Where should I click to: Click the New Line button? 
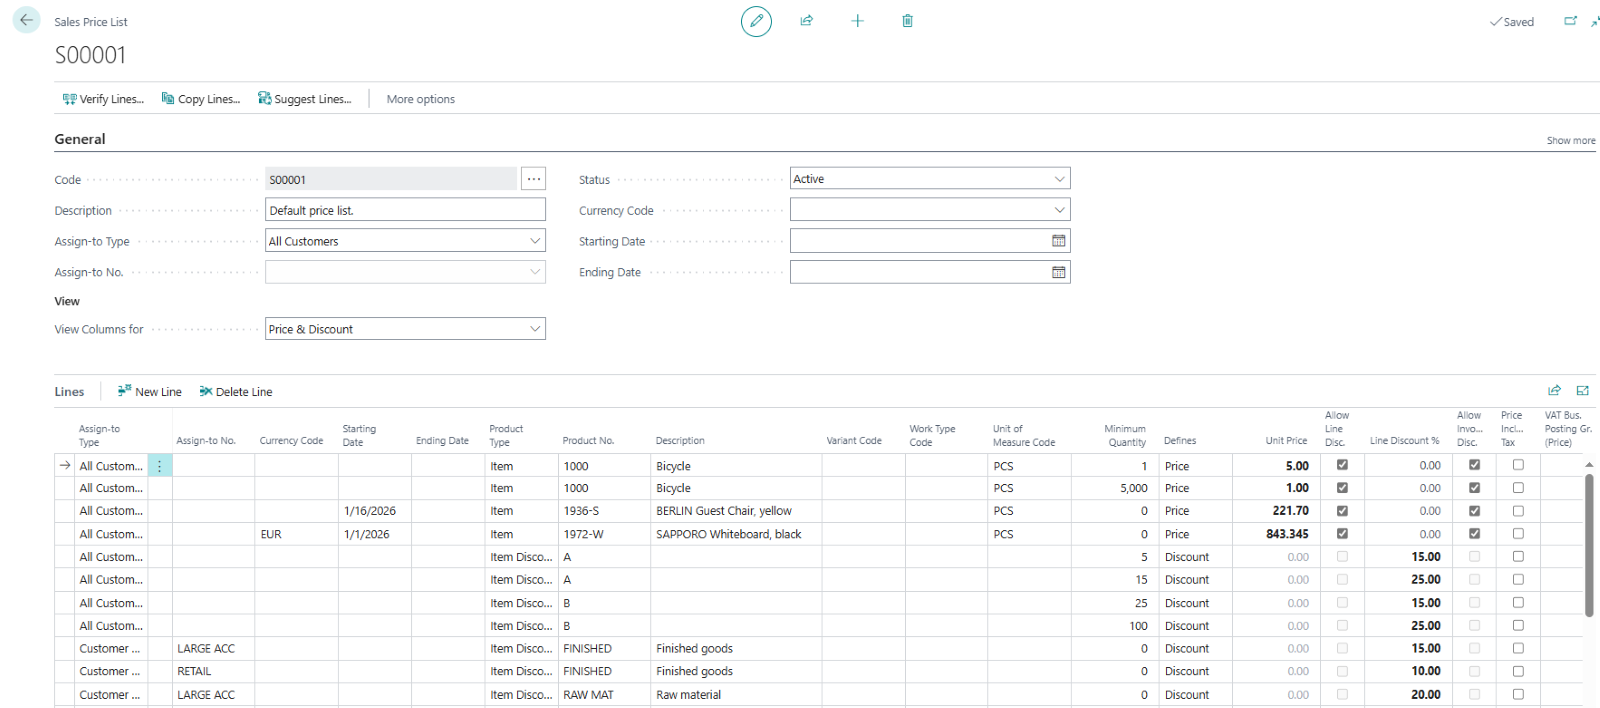(x=150, y=392)
